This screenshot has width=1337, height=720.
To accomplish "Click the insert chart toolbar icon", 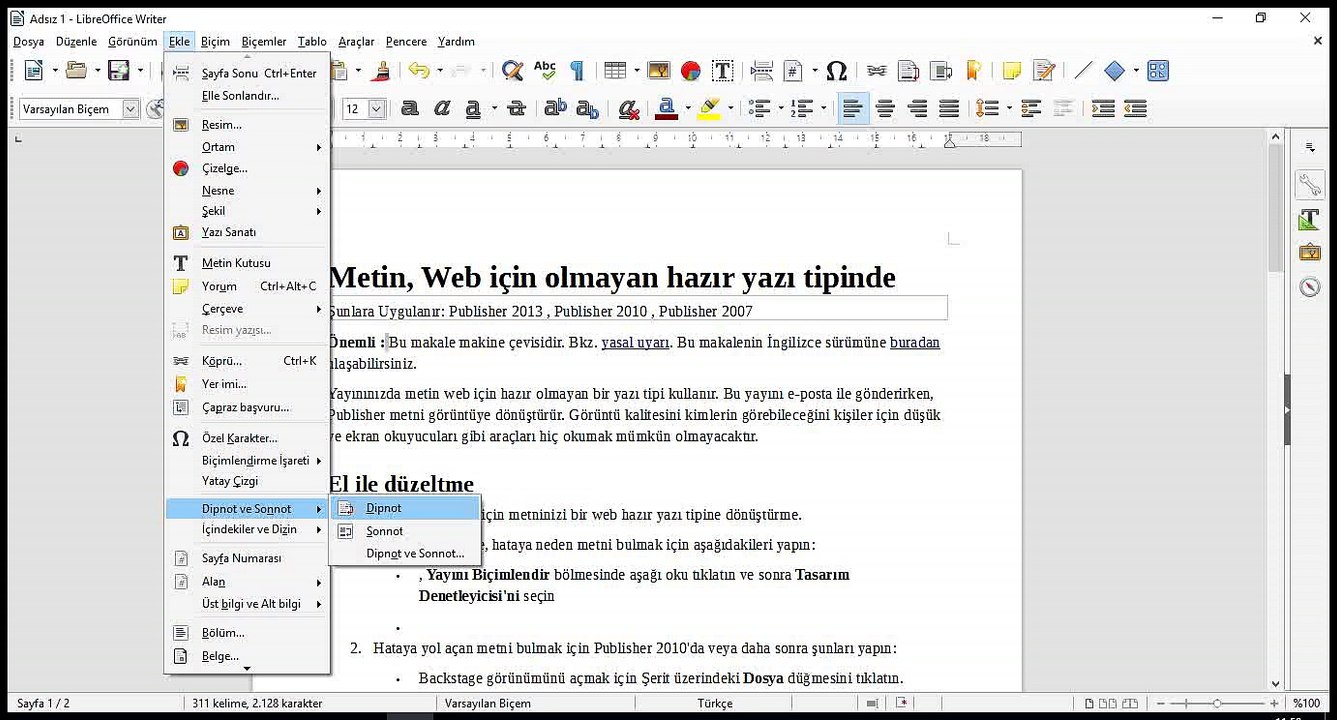I will pyautogui.click(x=691, y=71).
